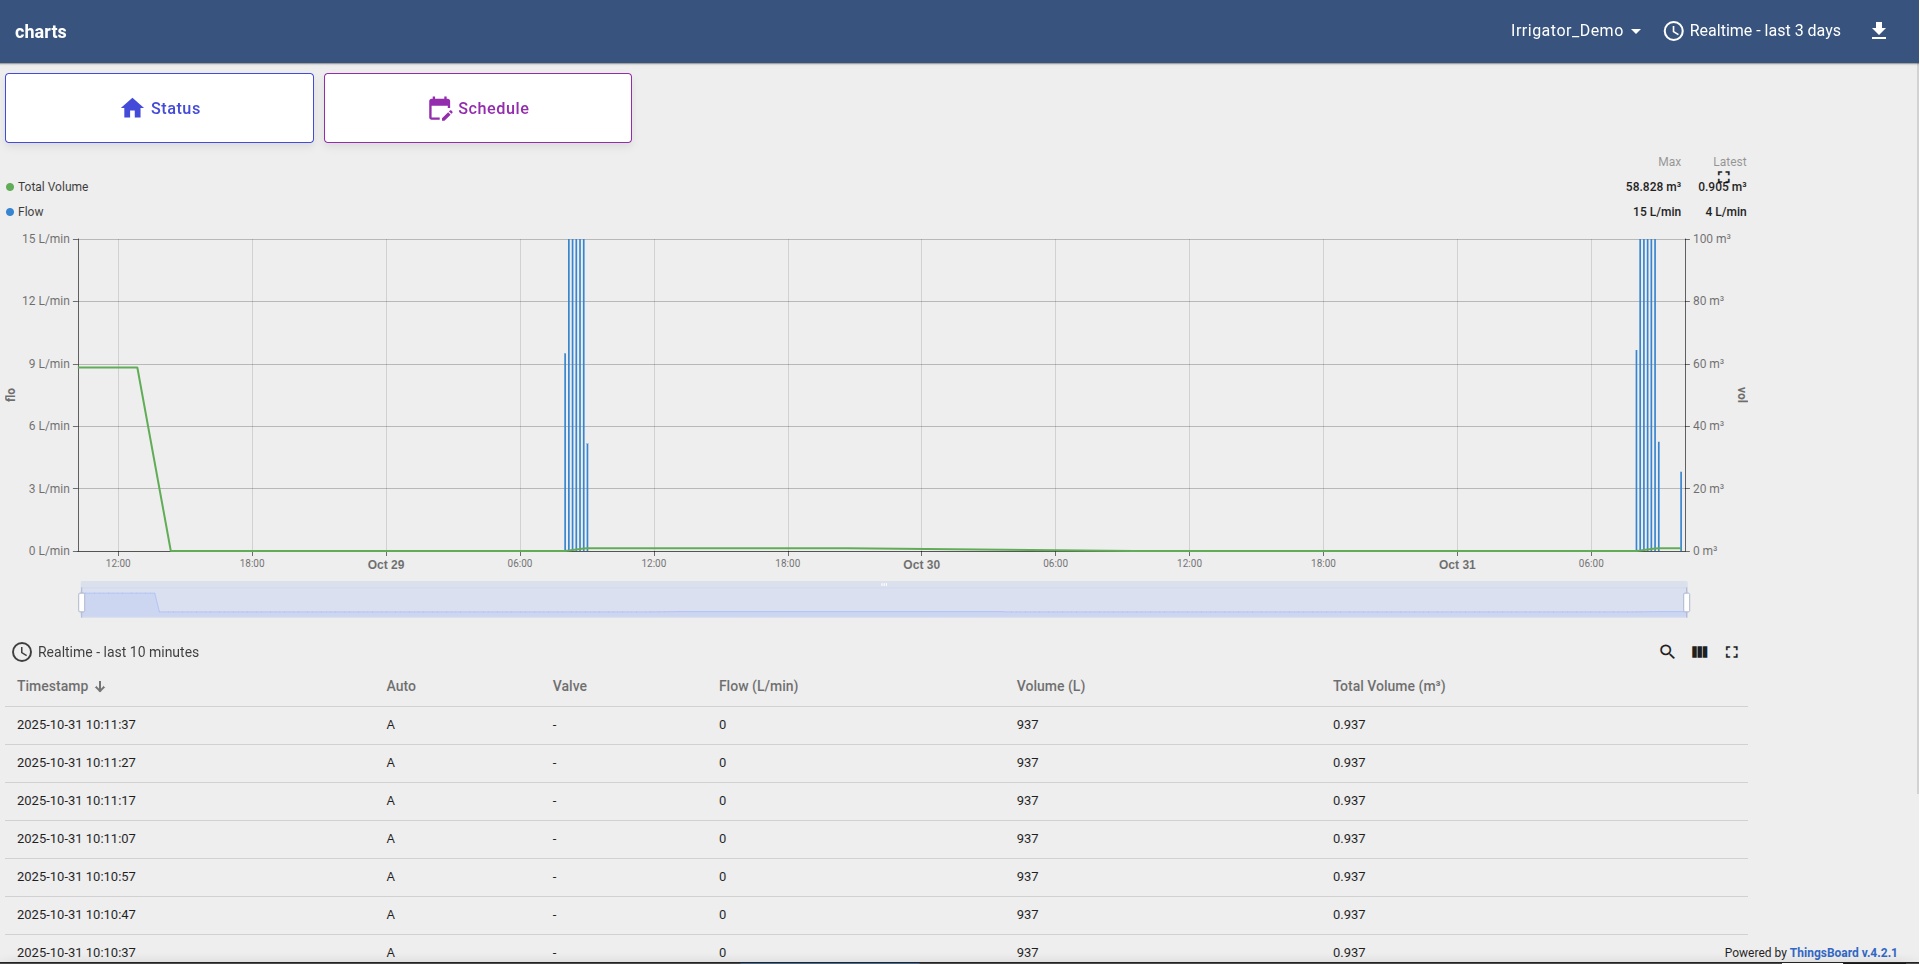The height and width of the screenshot is (964, 1920).
Task: Toggle the Total Volume series in the legend
Action: (47, 186)
